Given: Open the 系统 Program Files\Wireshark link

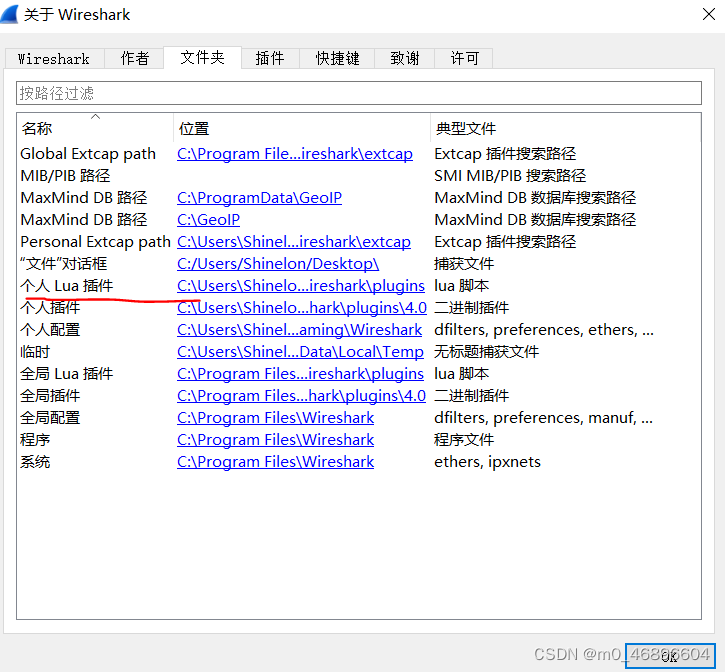Looking at the screenshot, I should pyautogui.click(x=275, y=462).
